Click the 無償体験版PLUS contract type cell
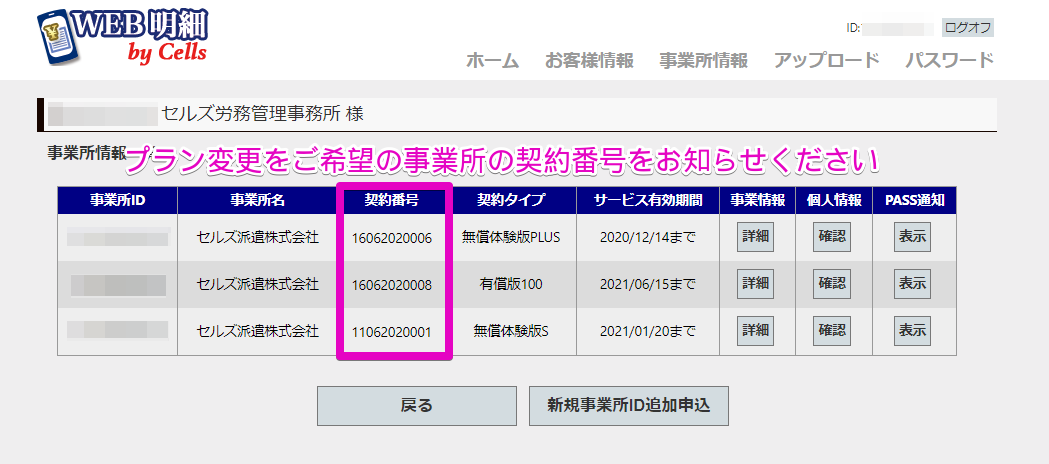This screenshot has height=464, width=1049. tap(510, 237)
